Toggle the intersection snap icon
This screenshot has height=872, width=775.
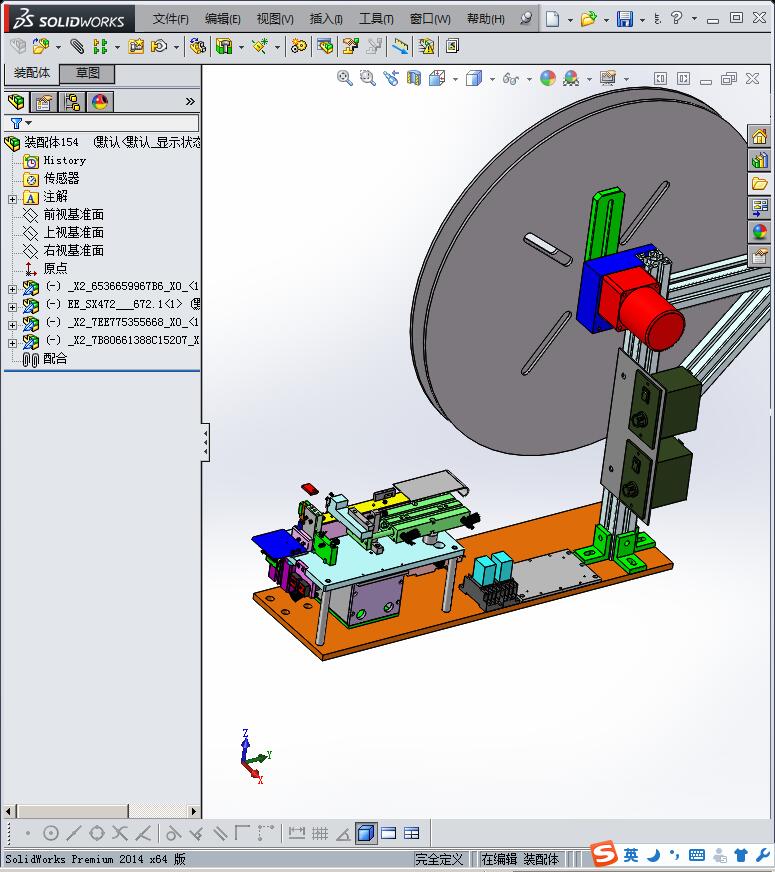point(120,833)
